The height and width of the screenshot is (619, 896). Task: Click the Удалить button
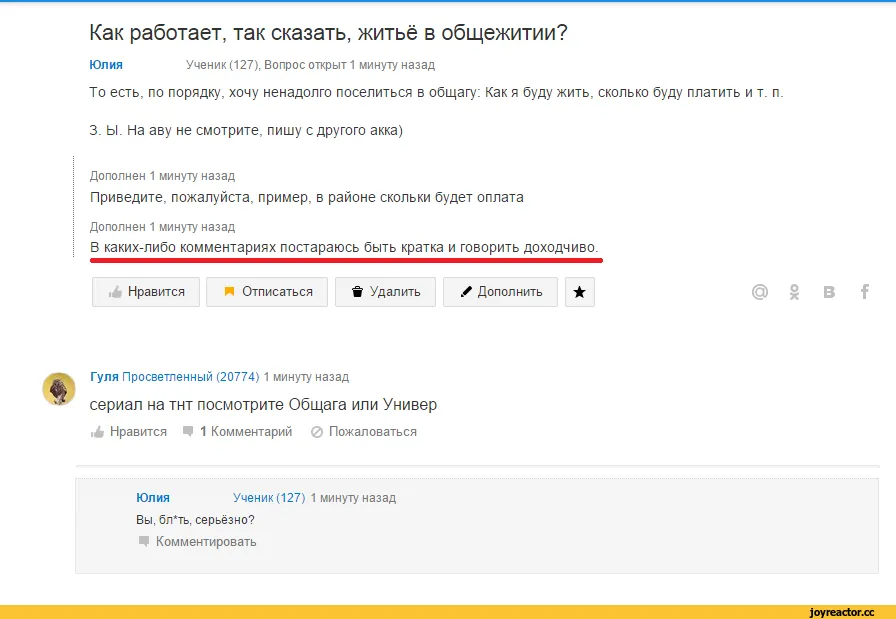point(385,292)
